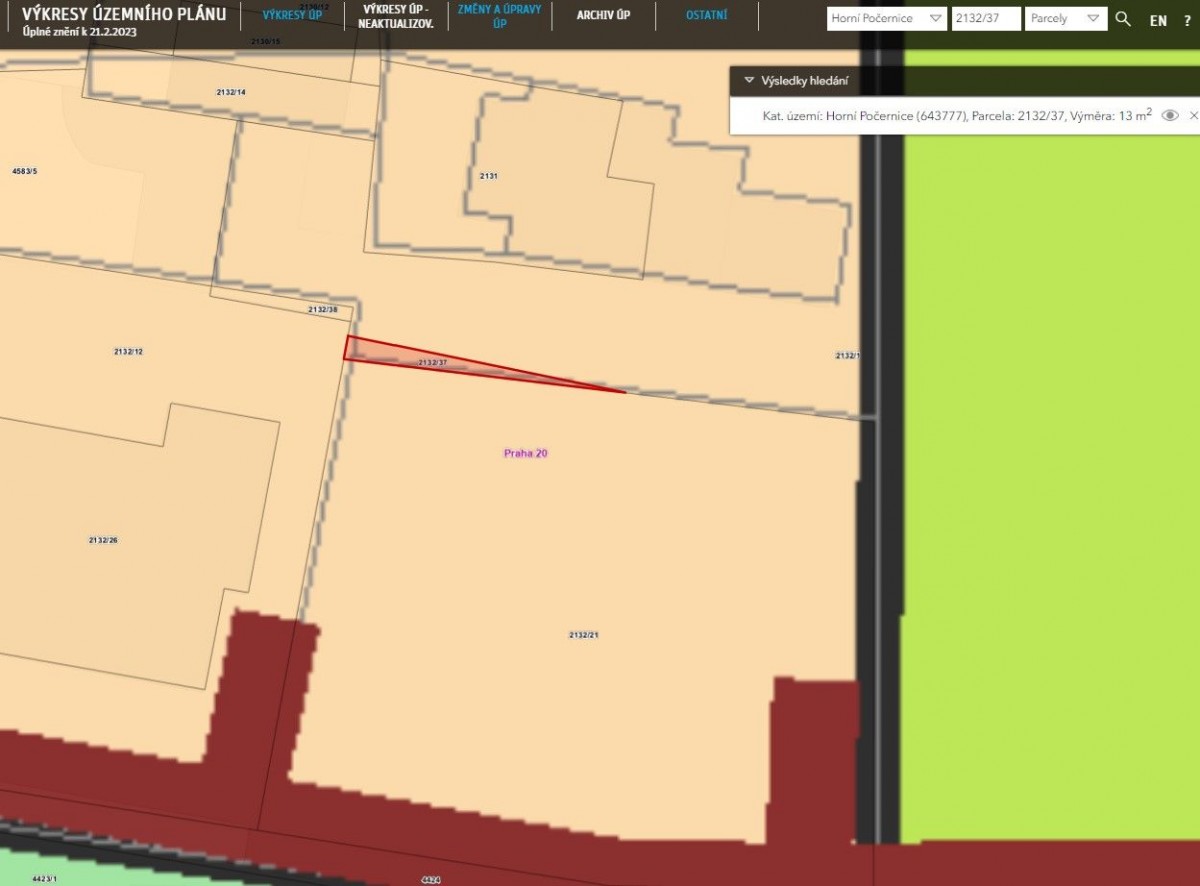Click parcel label 2132/26 on map
The height and width of the screenshot is (886, 1200).
tap(103, 540)
